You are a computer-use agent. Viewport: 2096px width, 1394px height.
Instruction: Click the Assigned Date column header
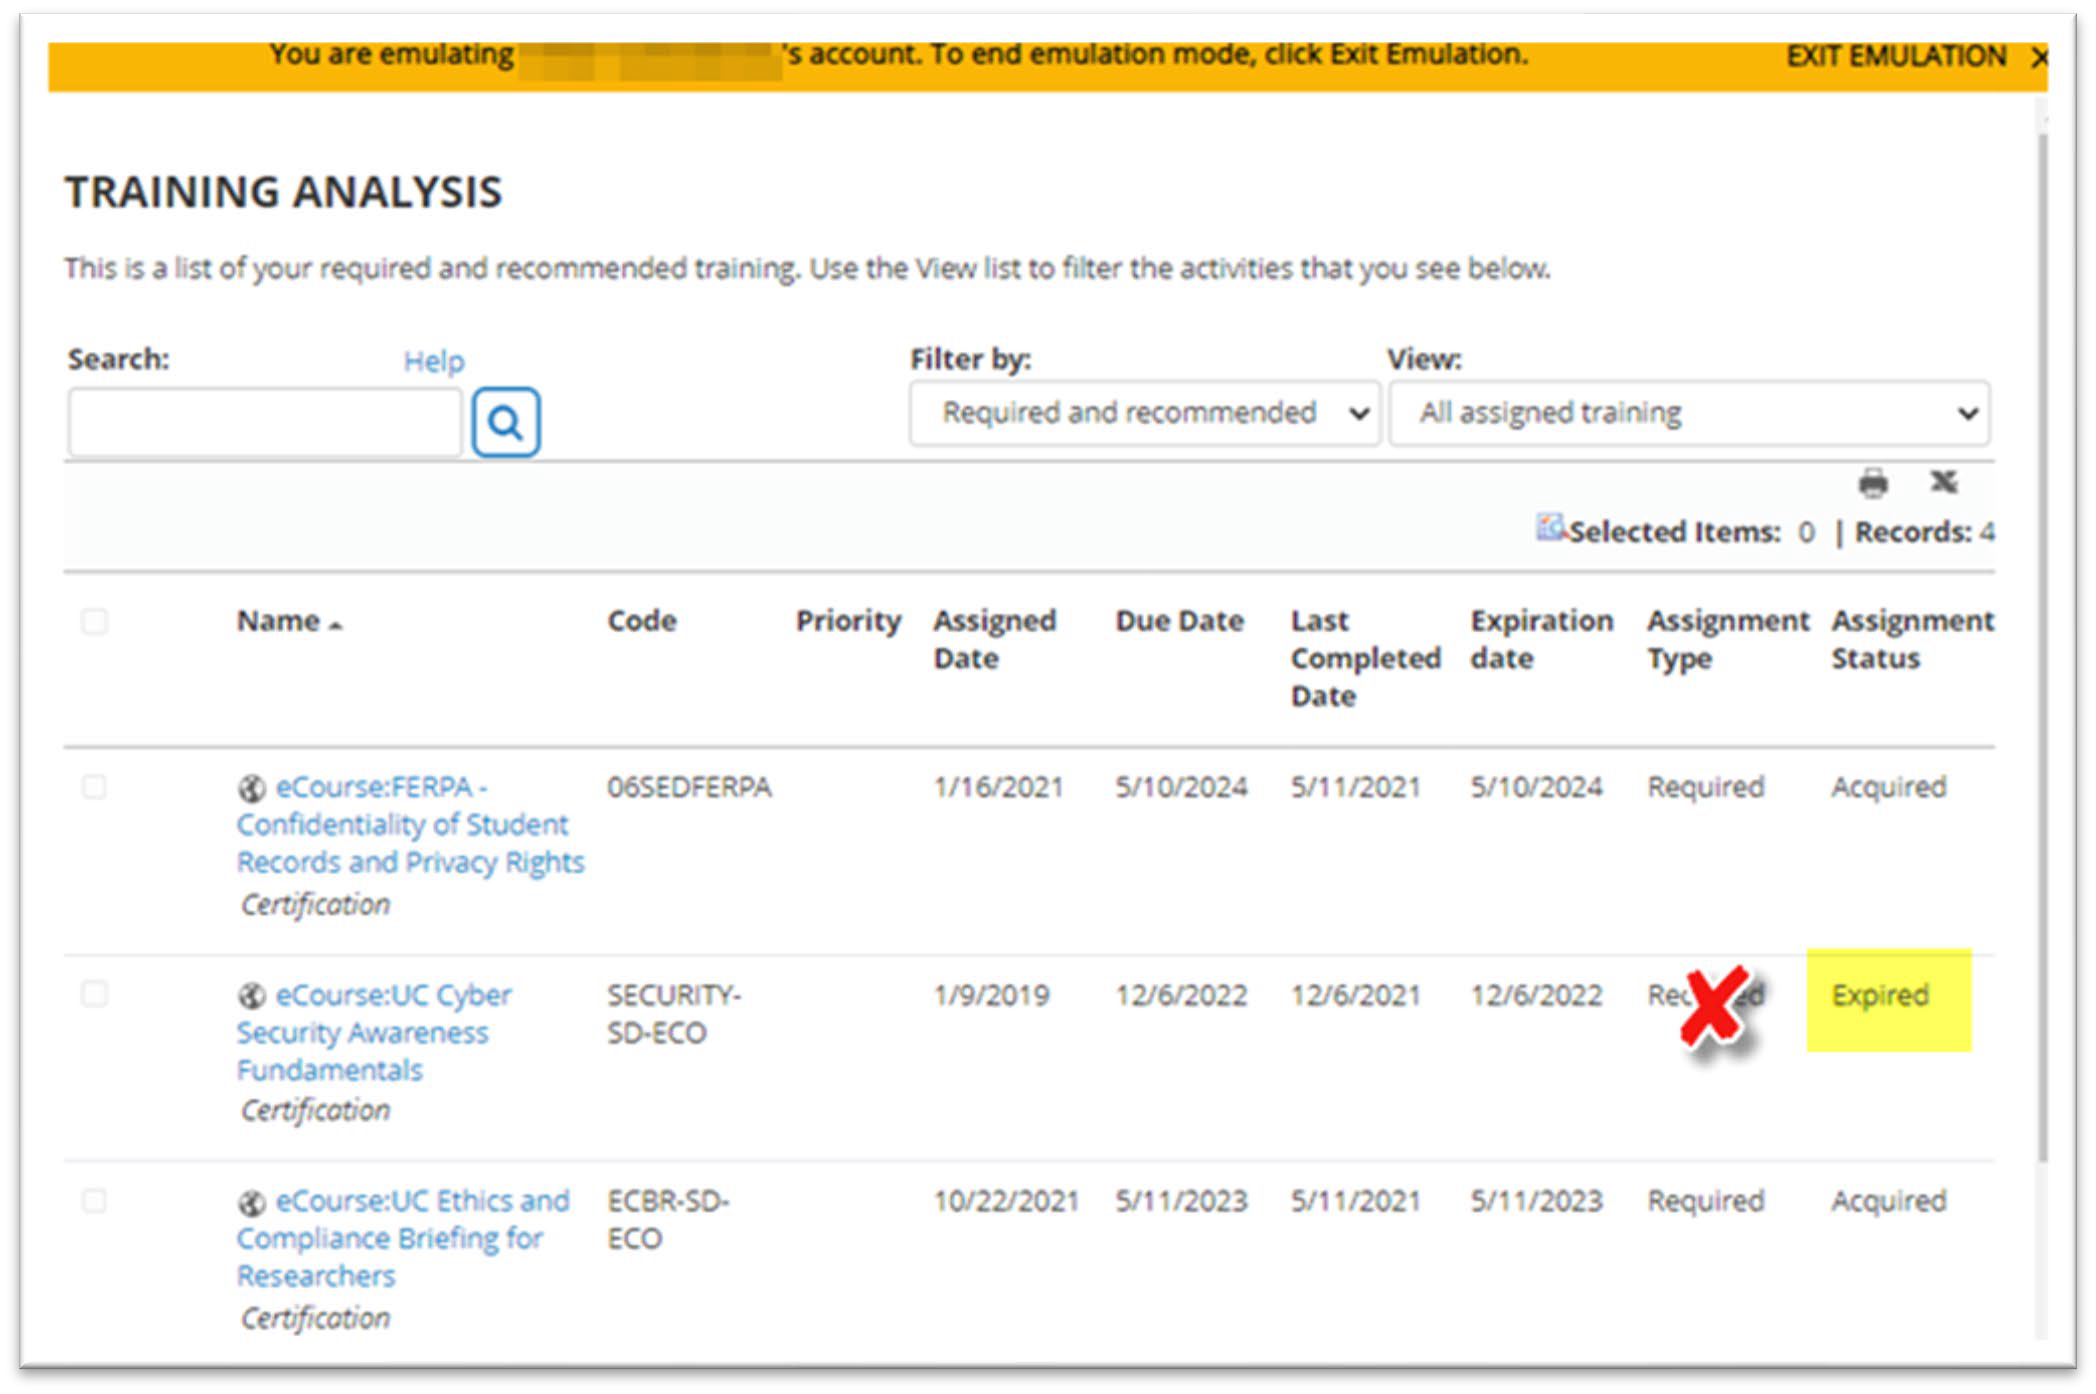tap(995, 640)
